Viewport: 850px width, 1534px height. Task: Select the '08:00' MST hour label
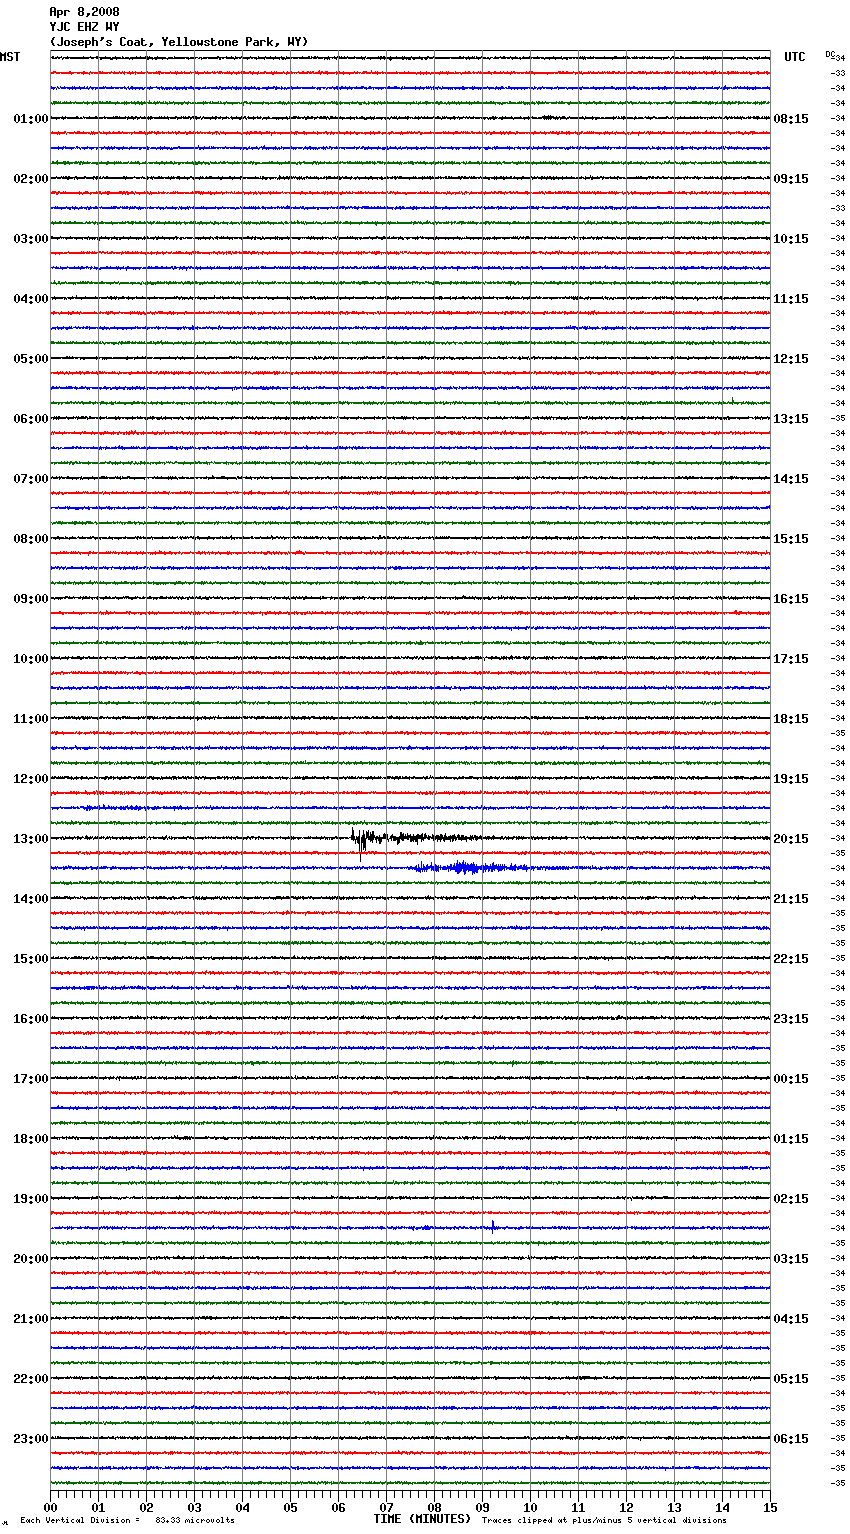[x=31, y=539]
